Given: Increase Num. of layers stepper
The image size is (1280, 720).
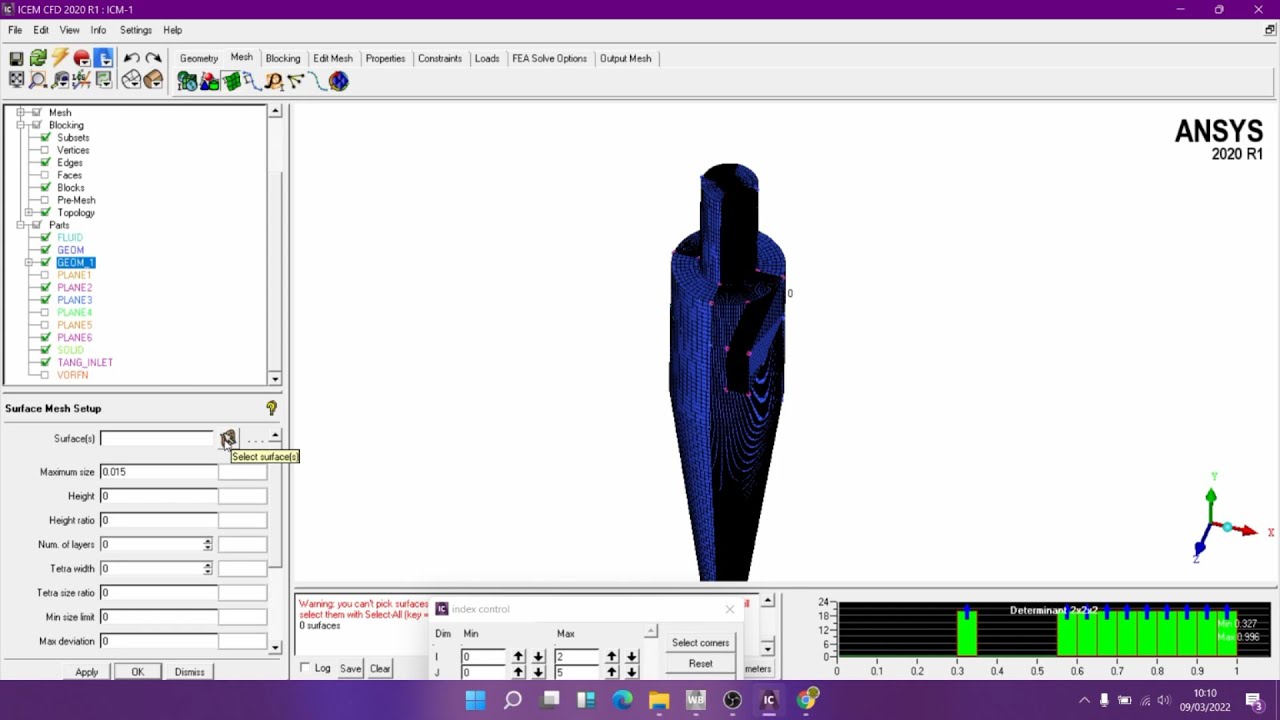Looking at the screenshot, I should (207, 541).
